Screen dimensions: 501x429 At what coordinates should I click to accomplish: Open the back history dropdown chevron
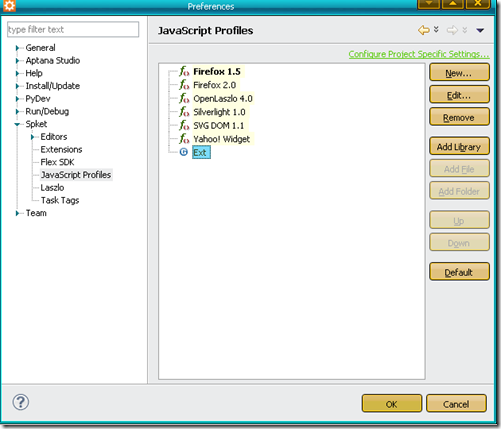pyautogui.click(x=436, y=30)
